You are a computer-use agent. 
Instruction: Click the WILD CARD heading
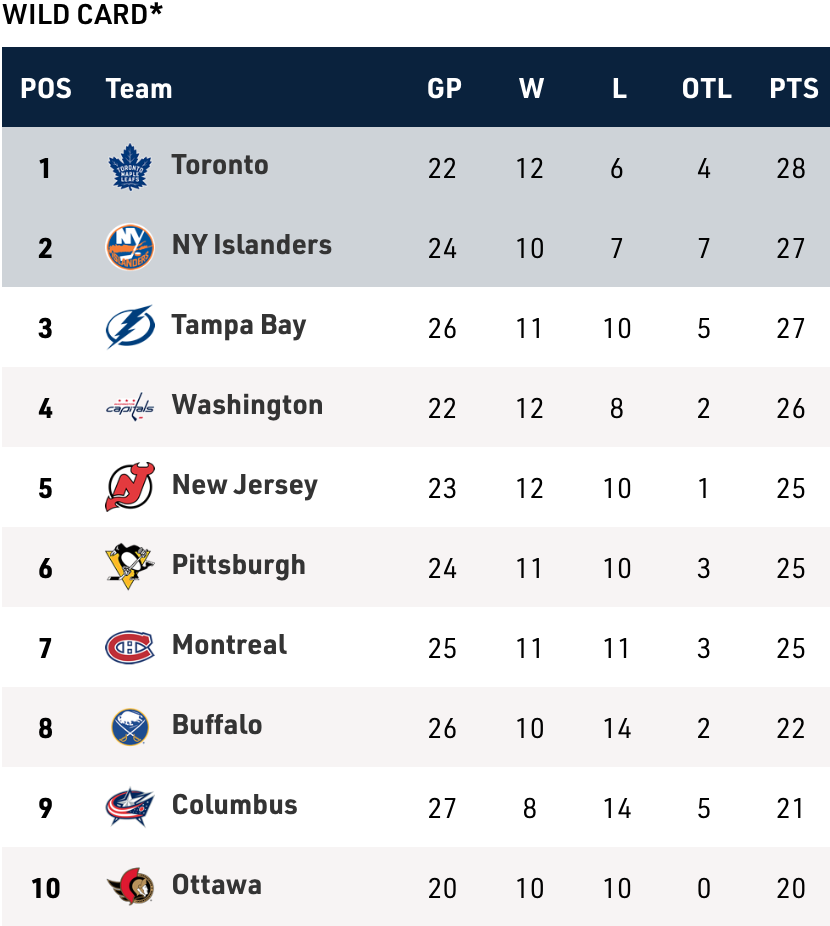pyautogui.click(x=82, y=14)
